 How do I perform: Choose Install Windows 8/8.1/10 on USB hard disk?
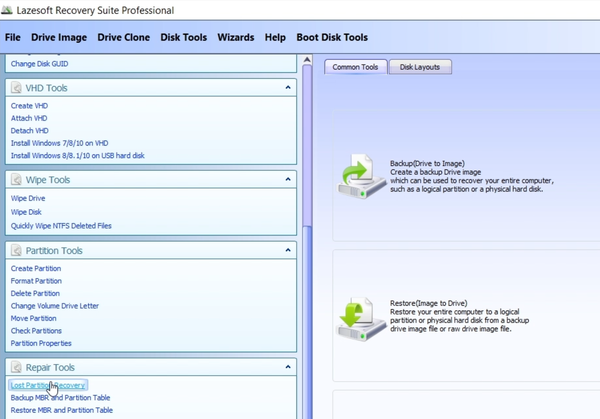[78, 155]
